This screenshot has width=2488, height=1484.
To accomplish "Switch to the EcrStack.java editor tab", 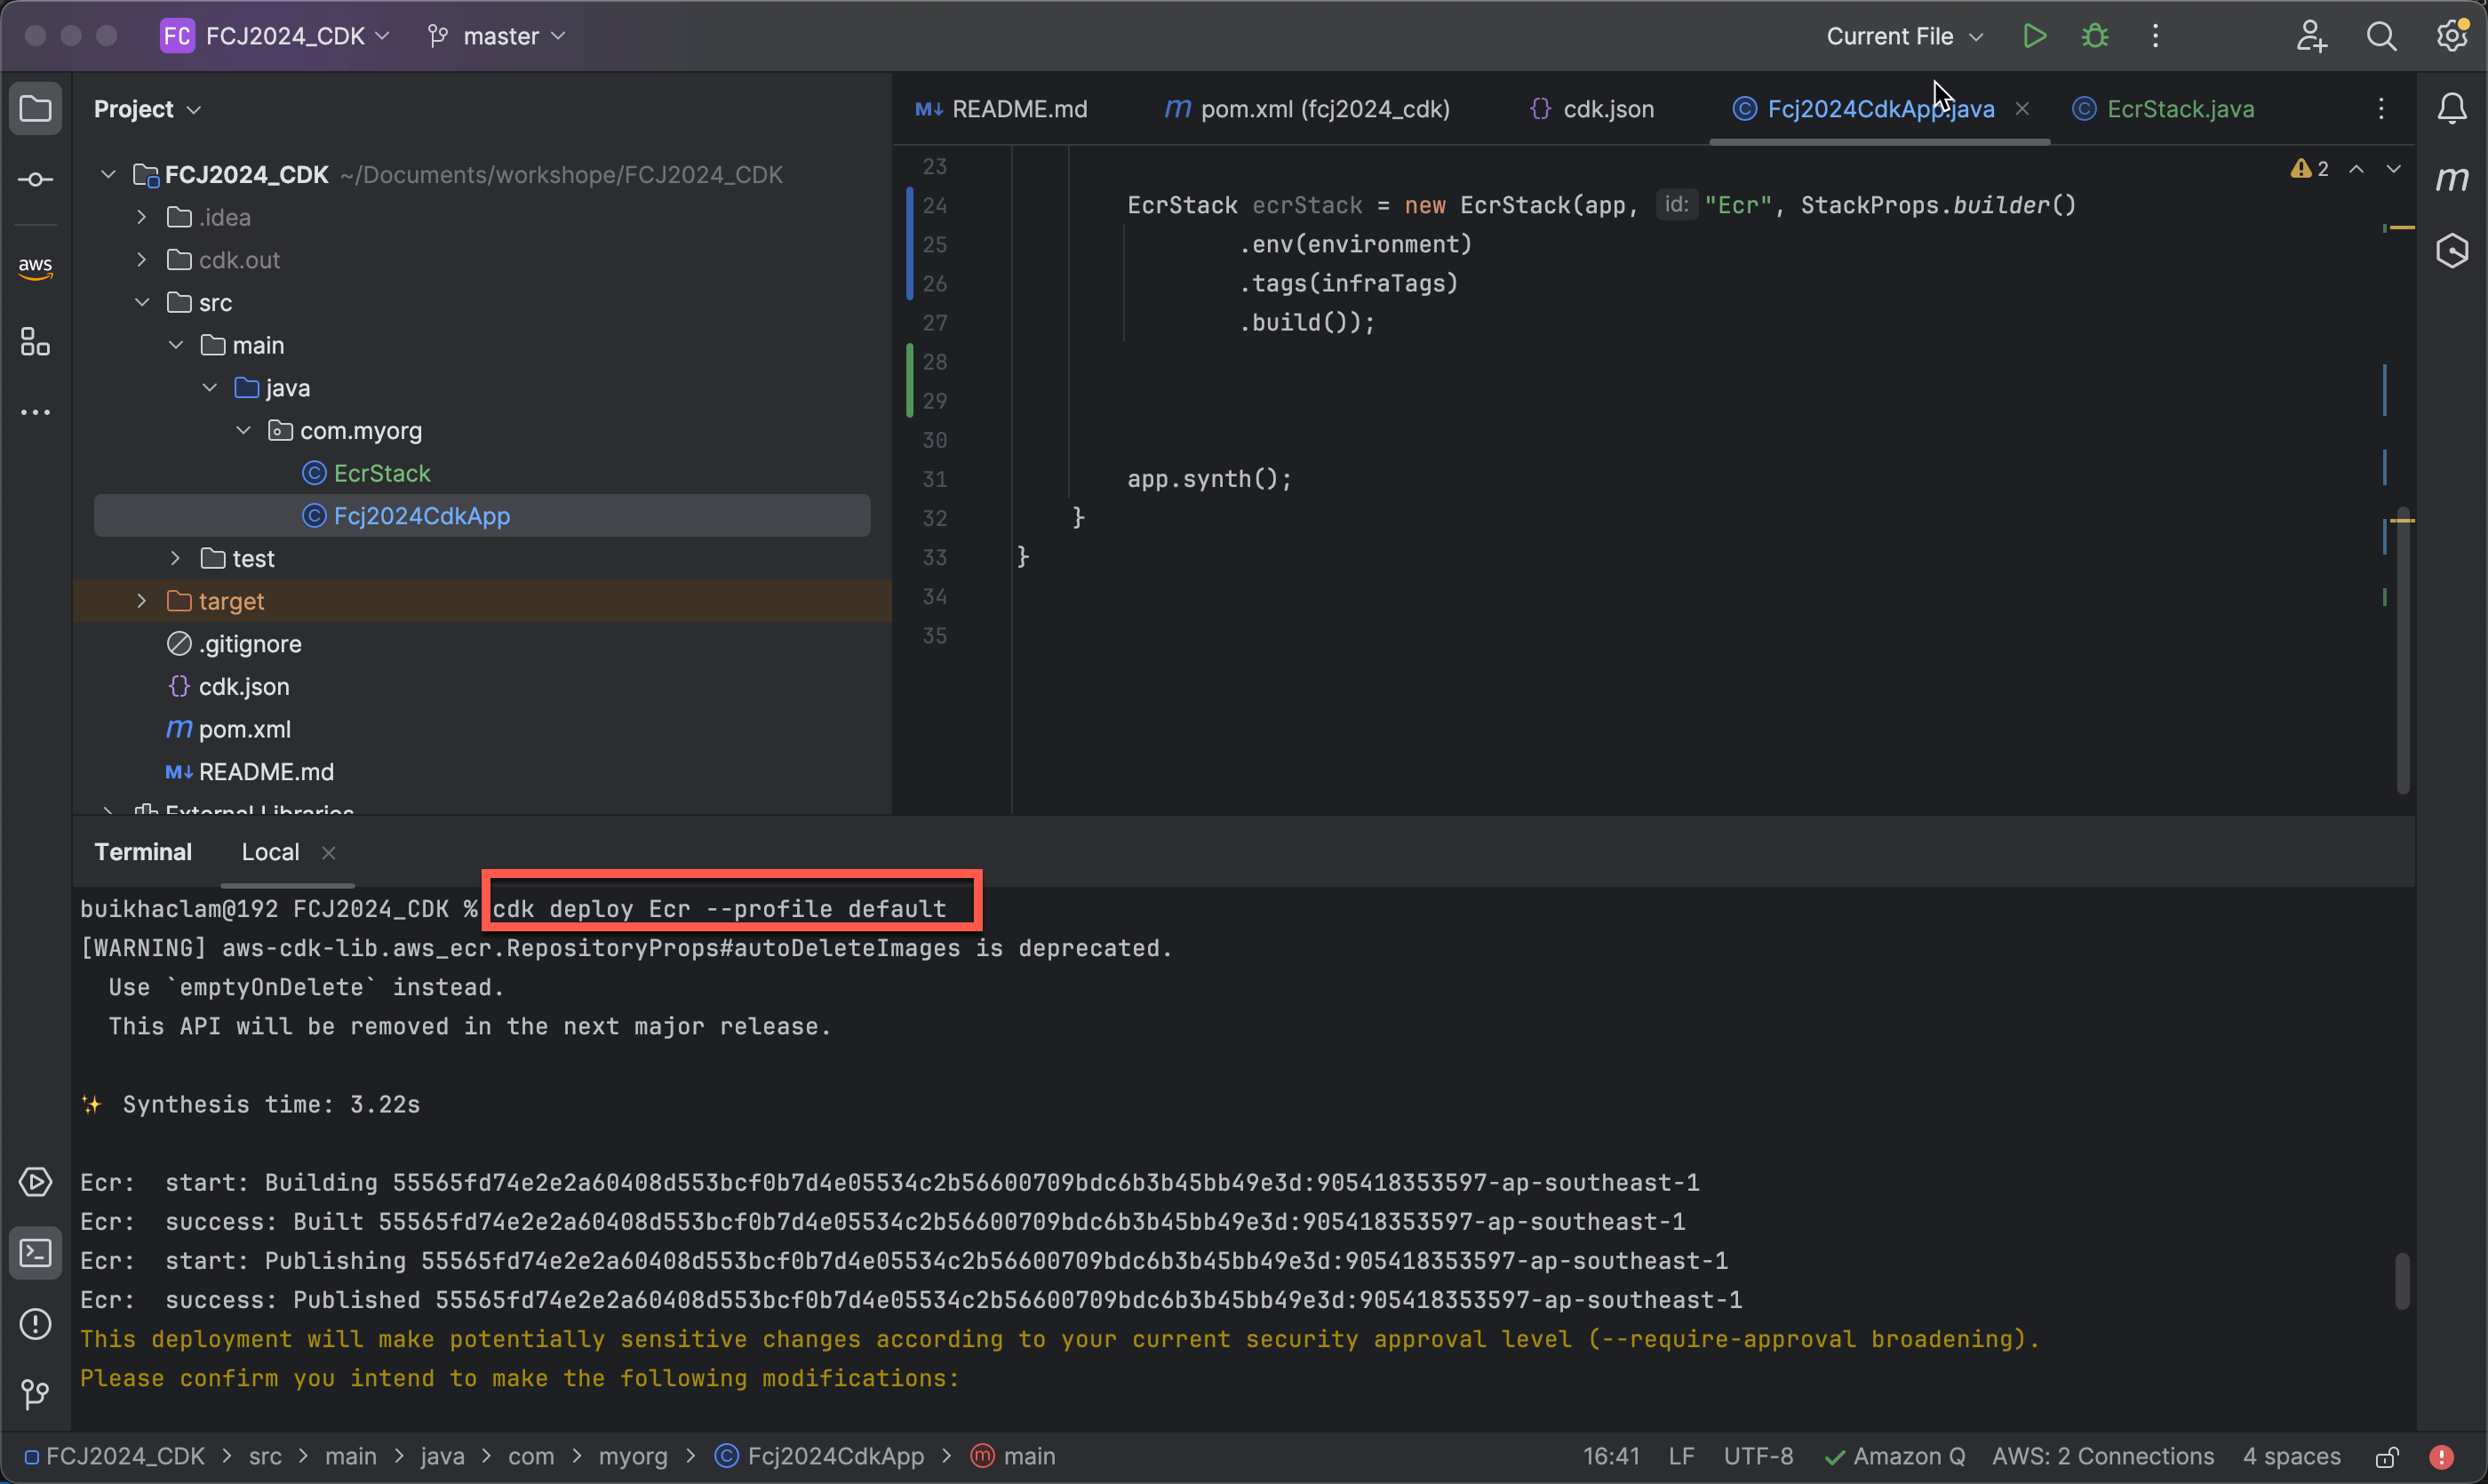I will point(2163,109).
